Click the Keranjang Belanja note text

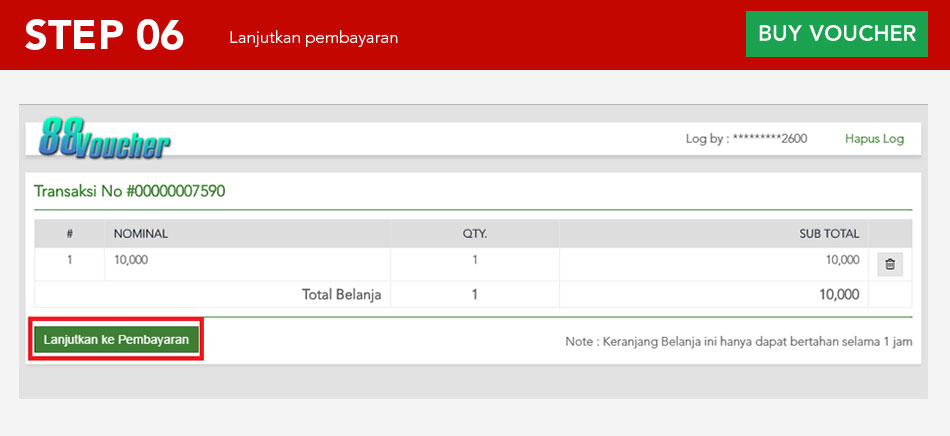738,341
